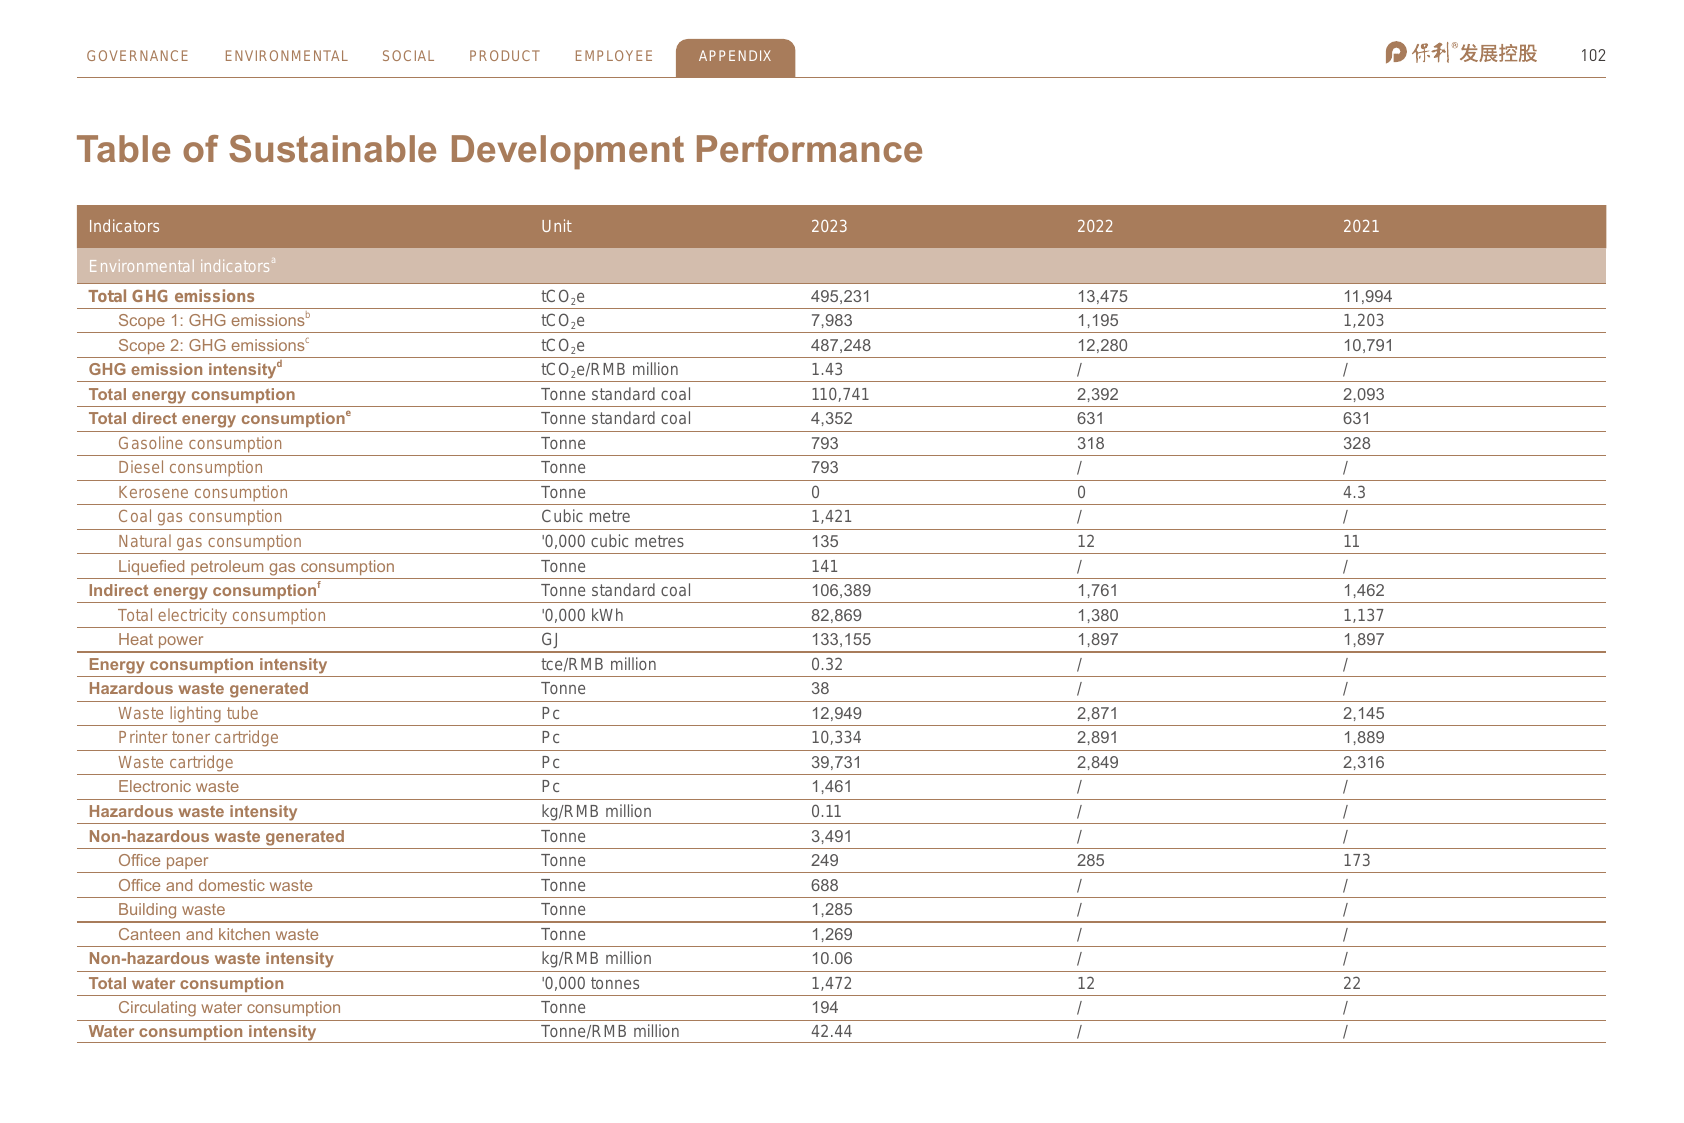Click page number 102
Viewport: 1684px width, 1123px height.
(1593, 56)
